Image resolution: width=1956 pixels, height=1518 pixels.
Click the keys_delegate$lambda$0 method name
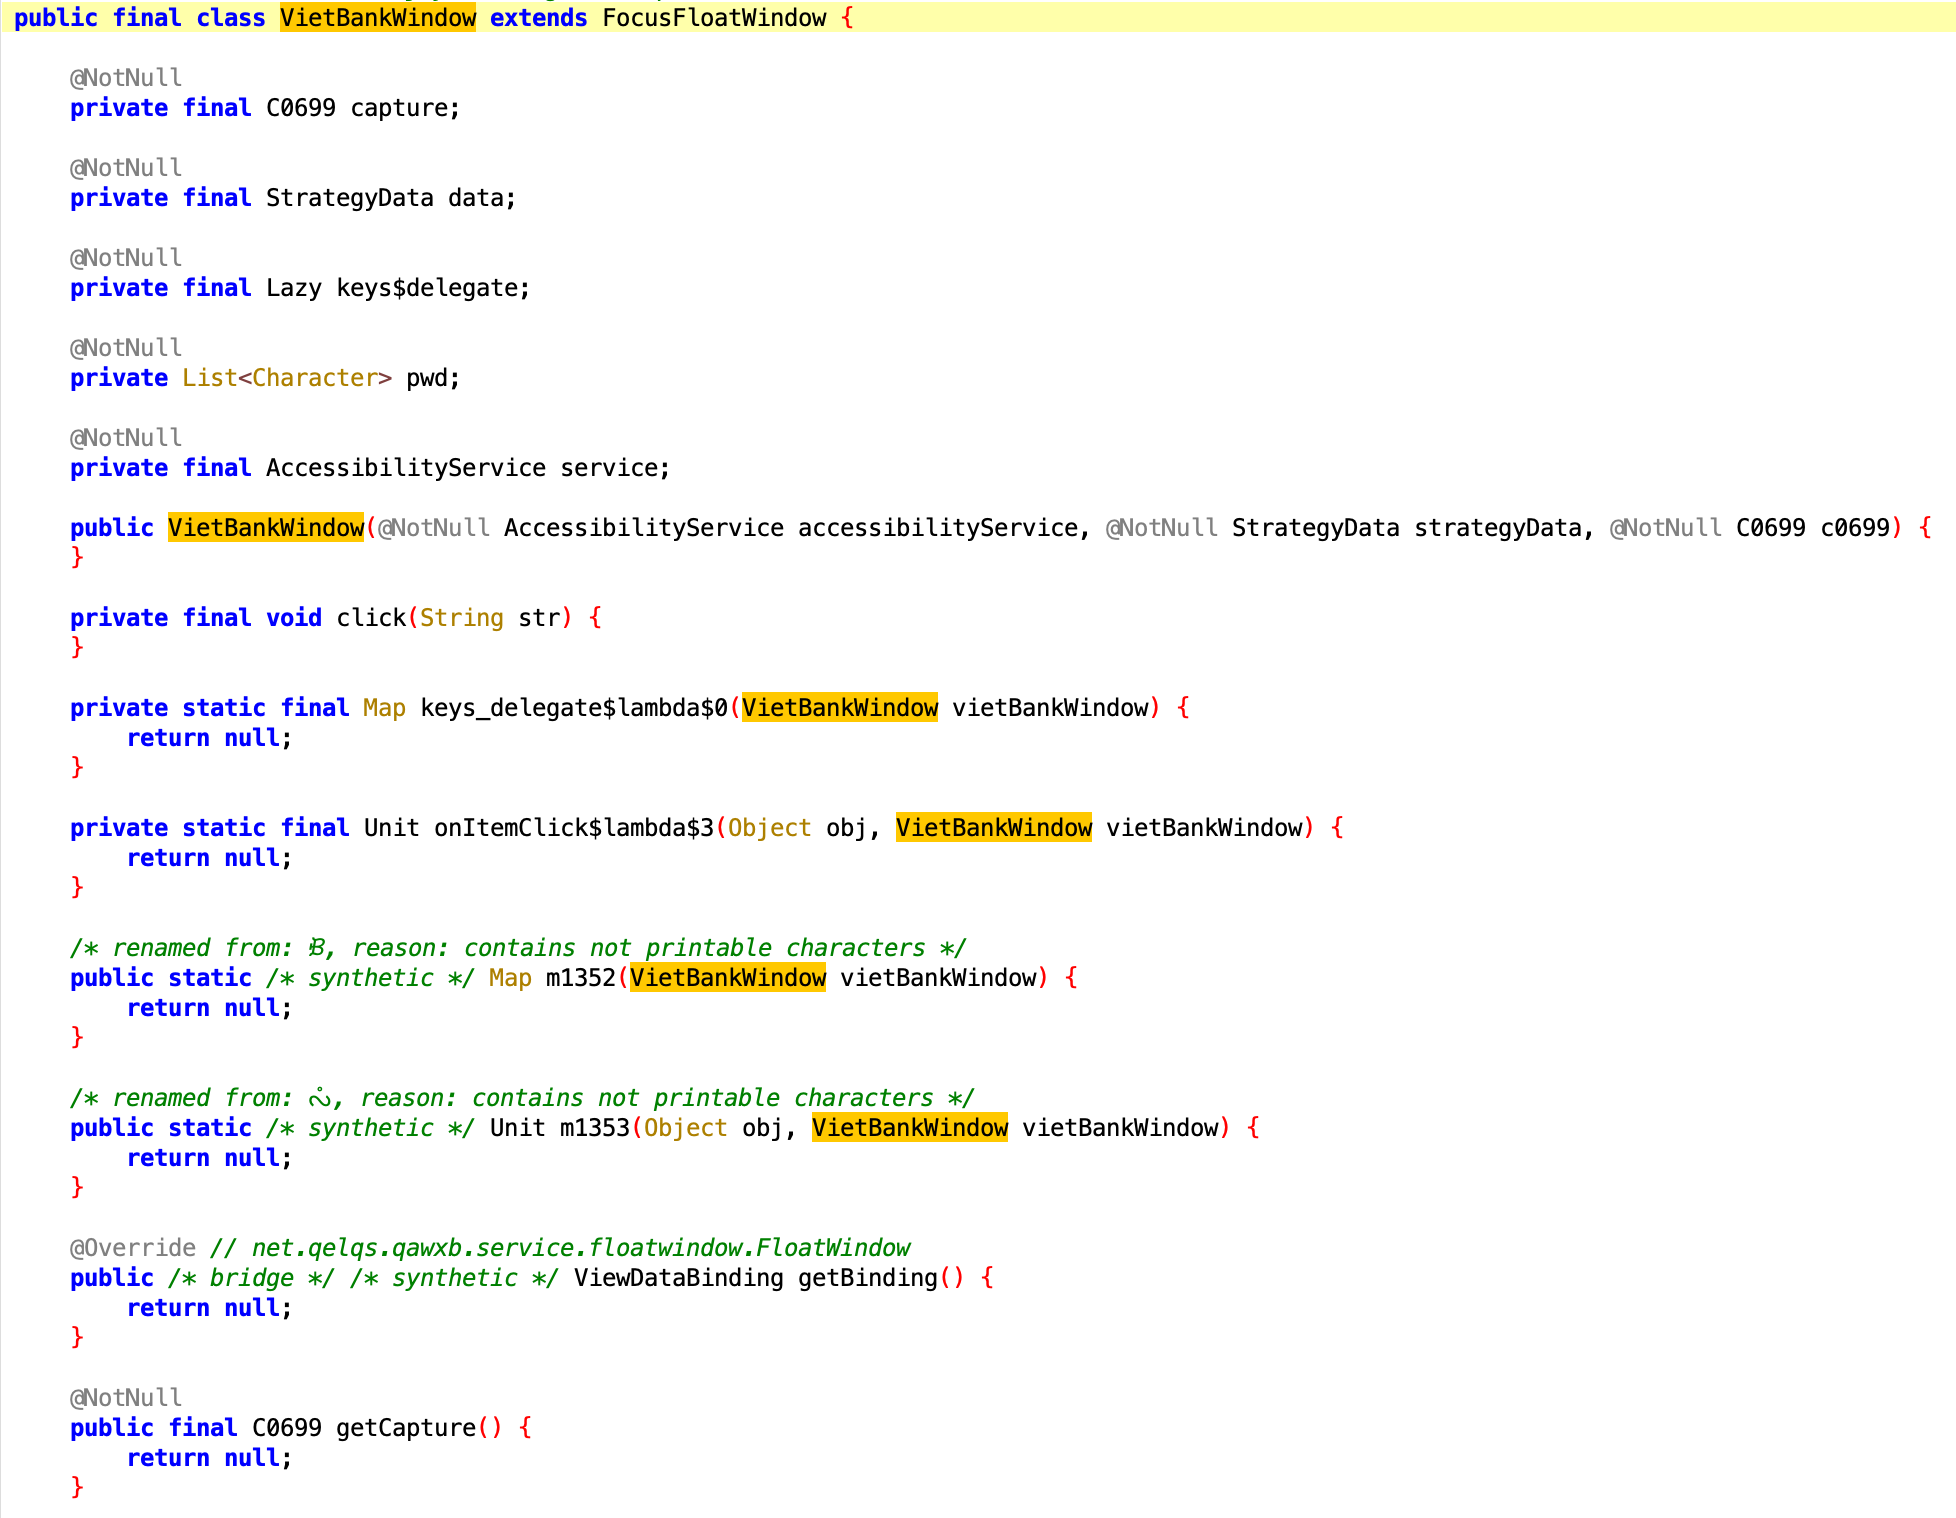tap(573, 708)
